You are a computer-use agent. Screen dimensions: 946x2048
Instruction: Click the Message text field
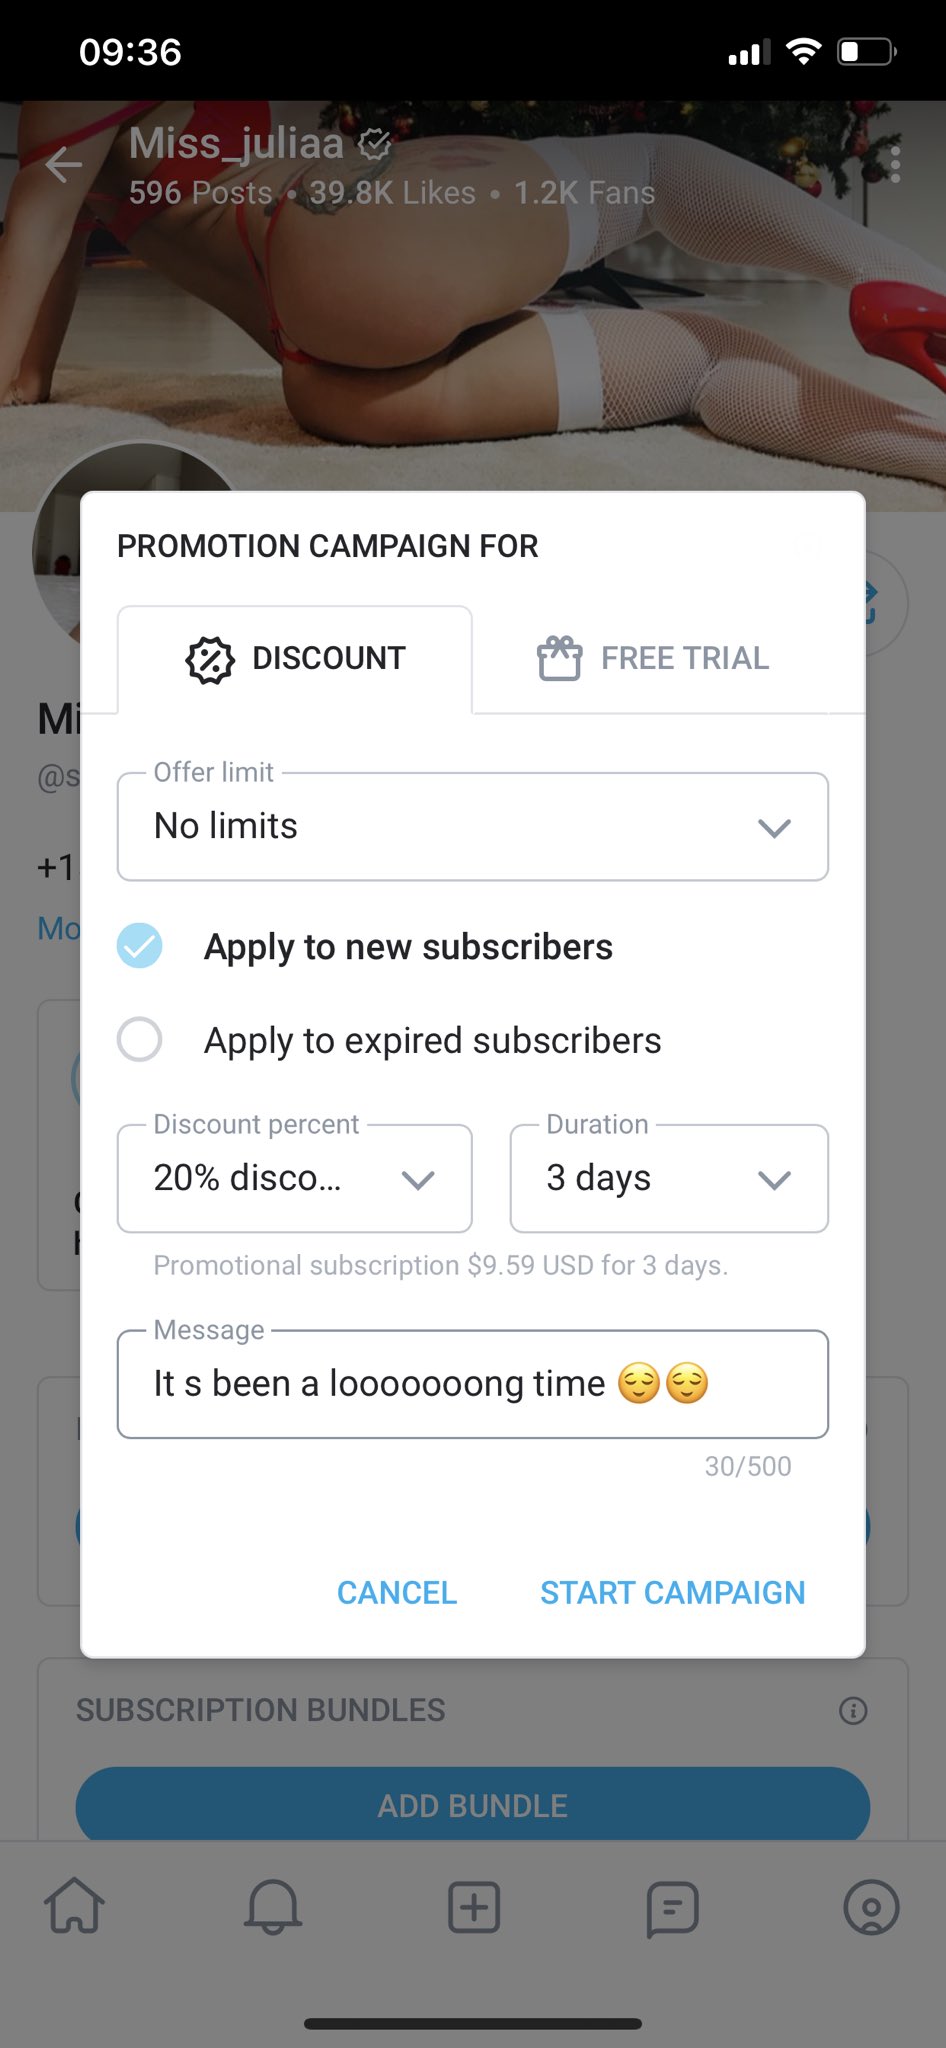(473, 1385)
